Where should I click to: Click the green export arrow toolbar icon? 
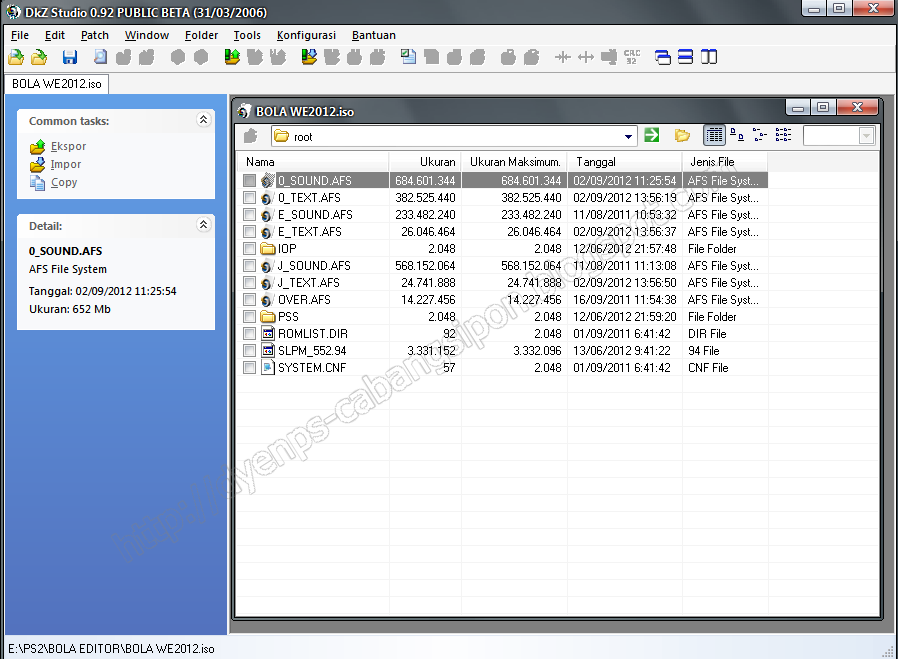pos(232,57)
